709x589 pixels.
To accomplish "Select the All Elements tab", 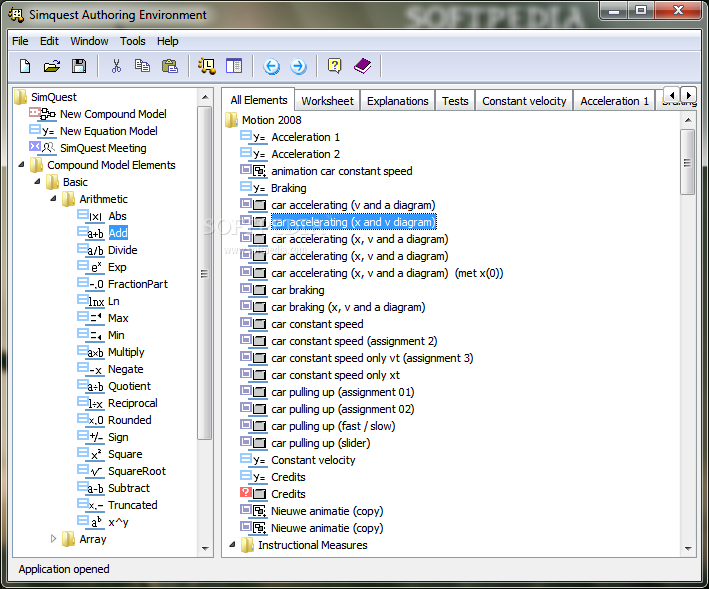I will point(259,100).
